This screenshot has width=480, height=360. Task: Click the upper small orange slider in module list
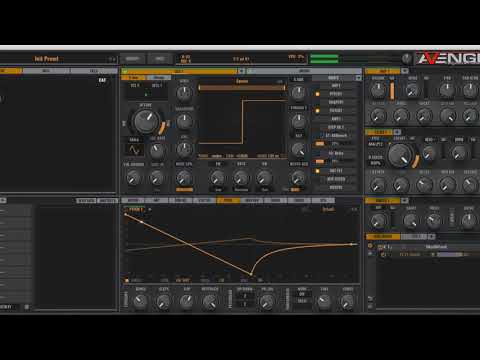(x=320, y=144)
